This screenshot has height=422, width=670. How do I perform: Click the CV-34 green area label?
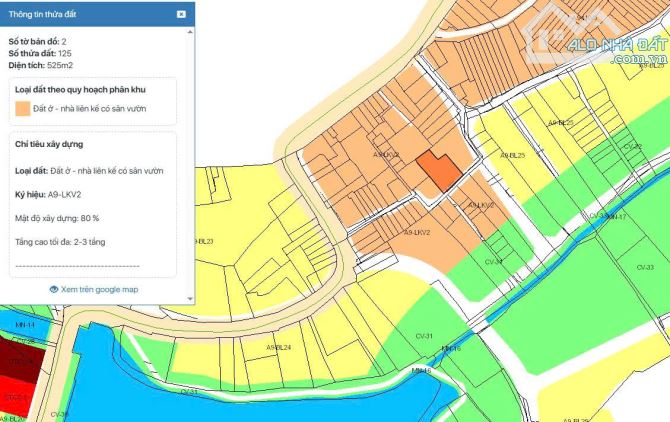[x=493, y=262]
